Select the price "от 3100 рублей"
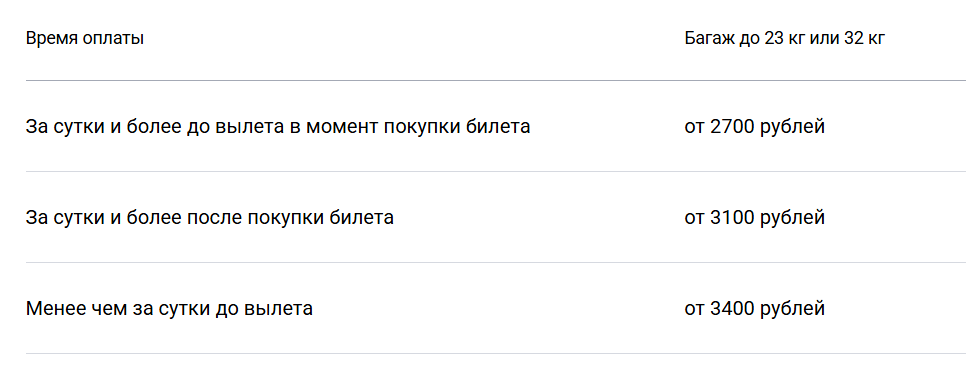Viewport: 977px width, 366px height. pyautogui.click(x=755, y=218)
